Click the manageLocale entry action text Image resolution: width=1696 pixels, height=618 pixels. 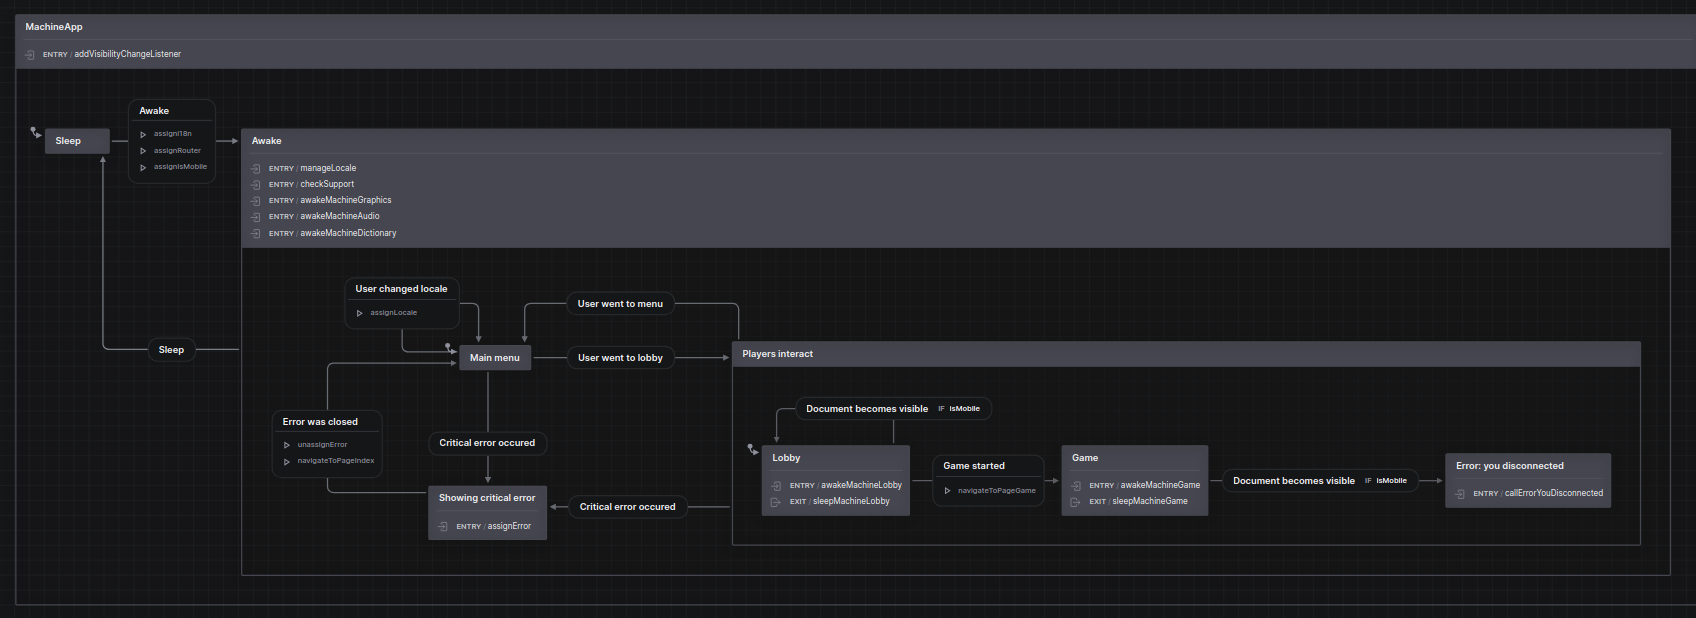pyautogui.click(x=328, y=168)
